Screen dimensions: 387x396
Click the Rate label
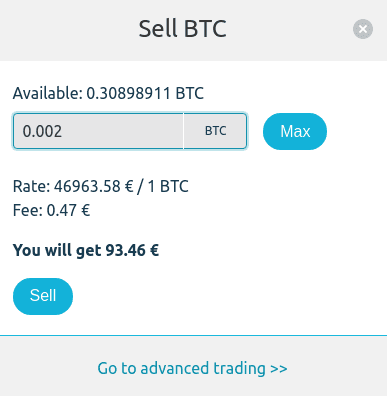coord(31,186)
